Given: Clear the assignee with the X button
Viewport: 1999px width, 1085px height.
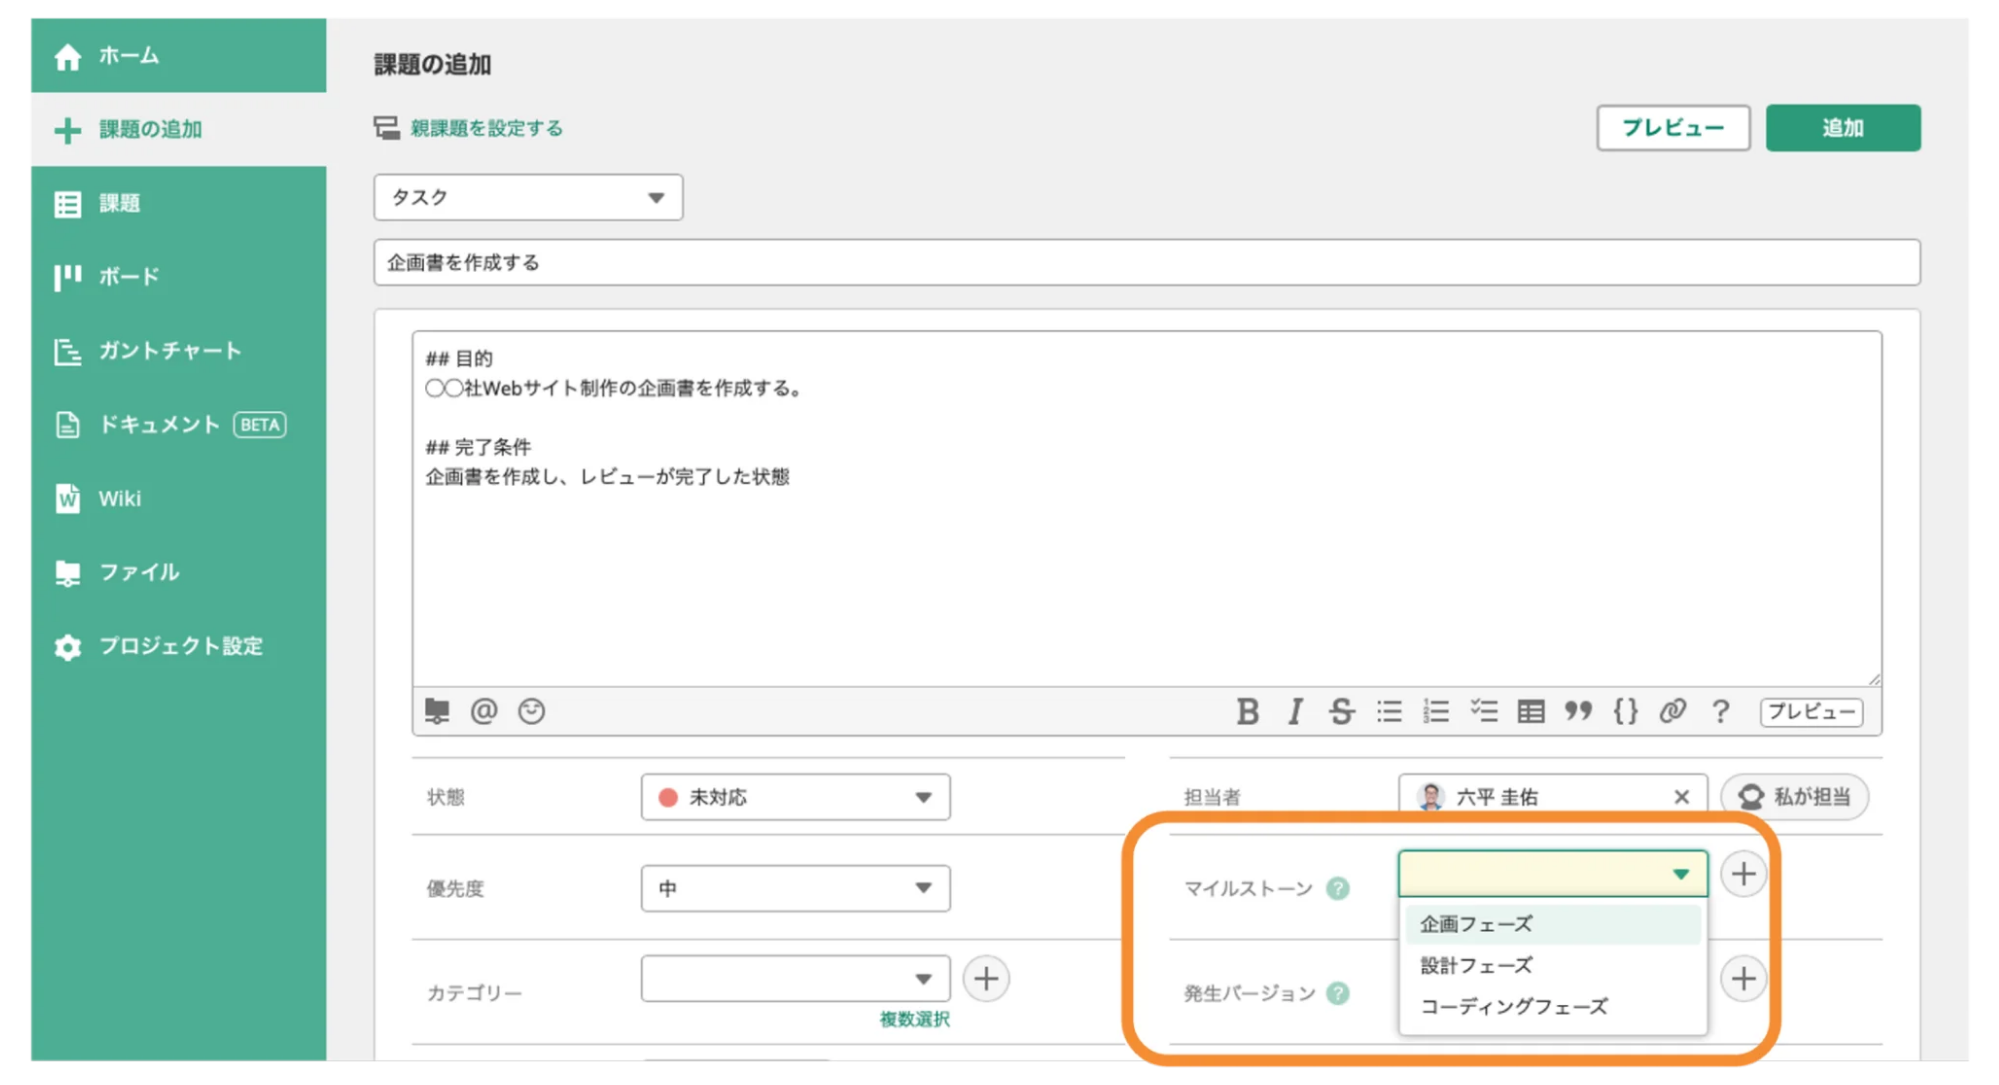Looking at the screenshot, I should [1681, 797].
